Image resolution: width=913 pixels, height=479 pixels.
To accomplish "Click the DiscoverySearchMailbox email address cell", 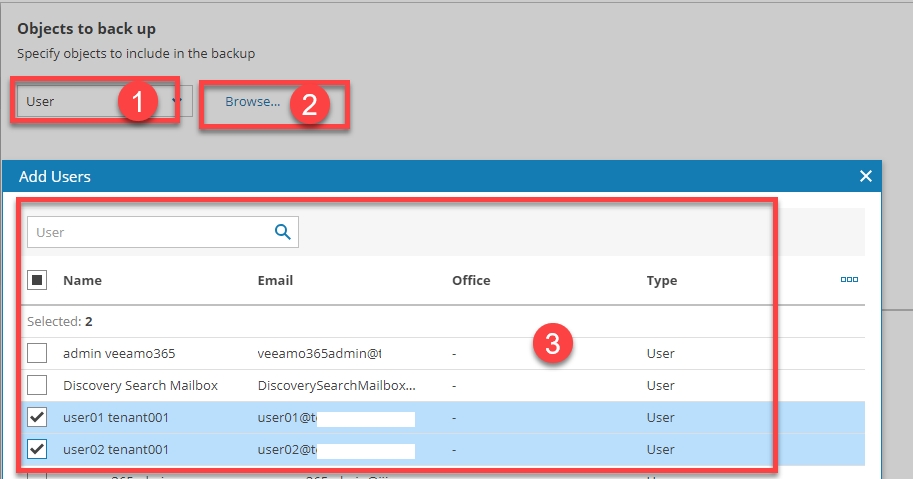I will [336, 385].
